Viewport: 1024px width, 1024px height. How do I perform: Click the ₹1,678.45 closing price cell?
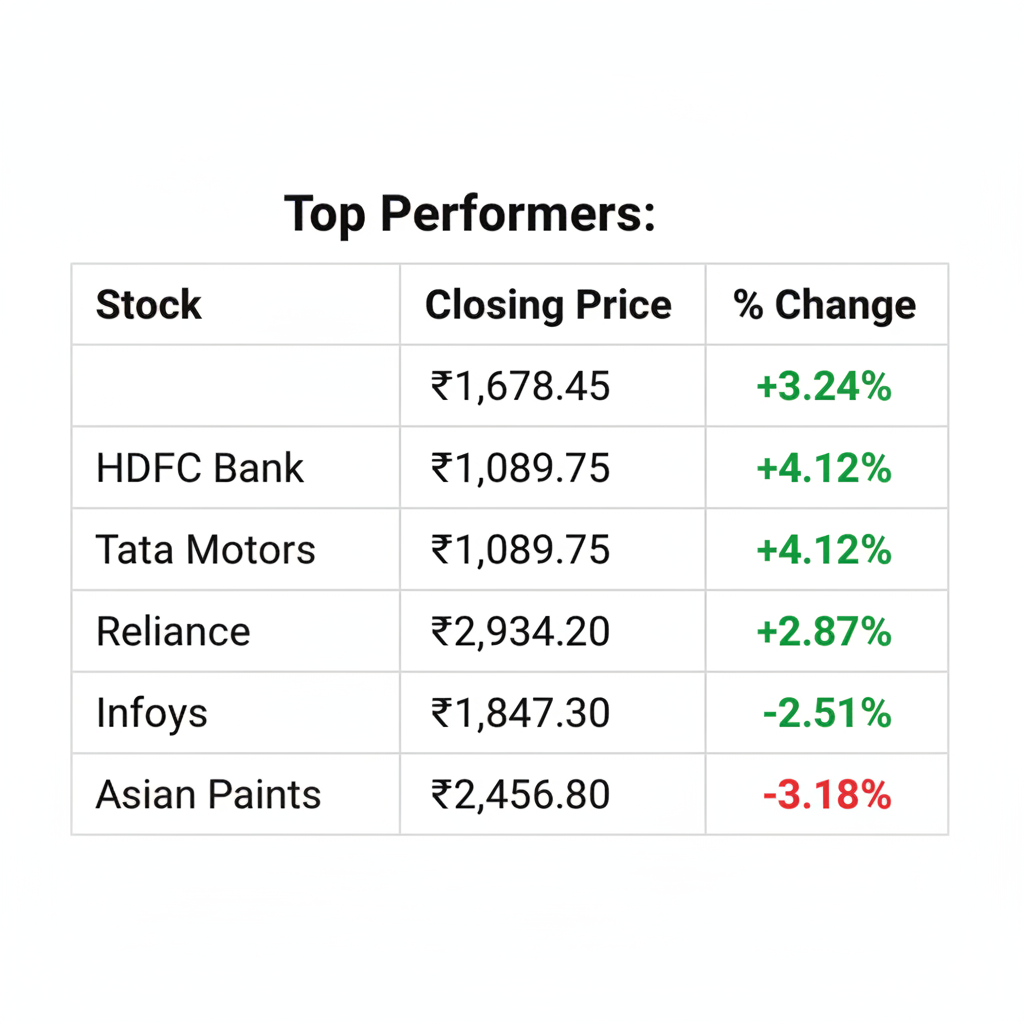click(520, 386)
